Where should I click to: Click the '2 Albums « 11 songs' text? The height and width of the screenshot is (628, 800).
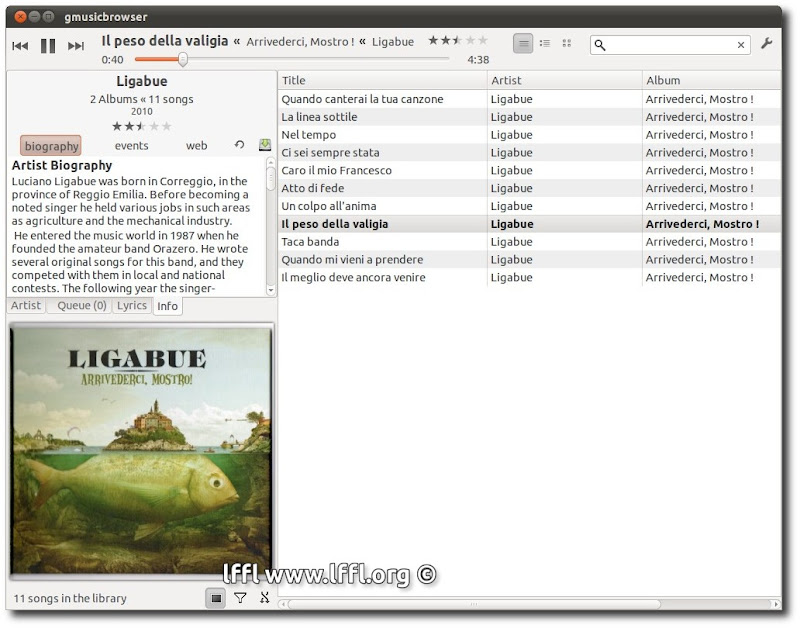click(x=141, y=99)
